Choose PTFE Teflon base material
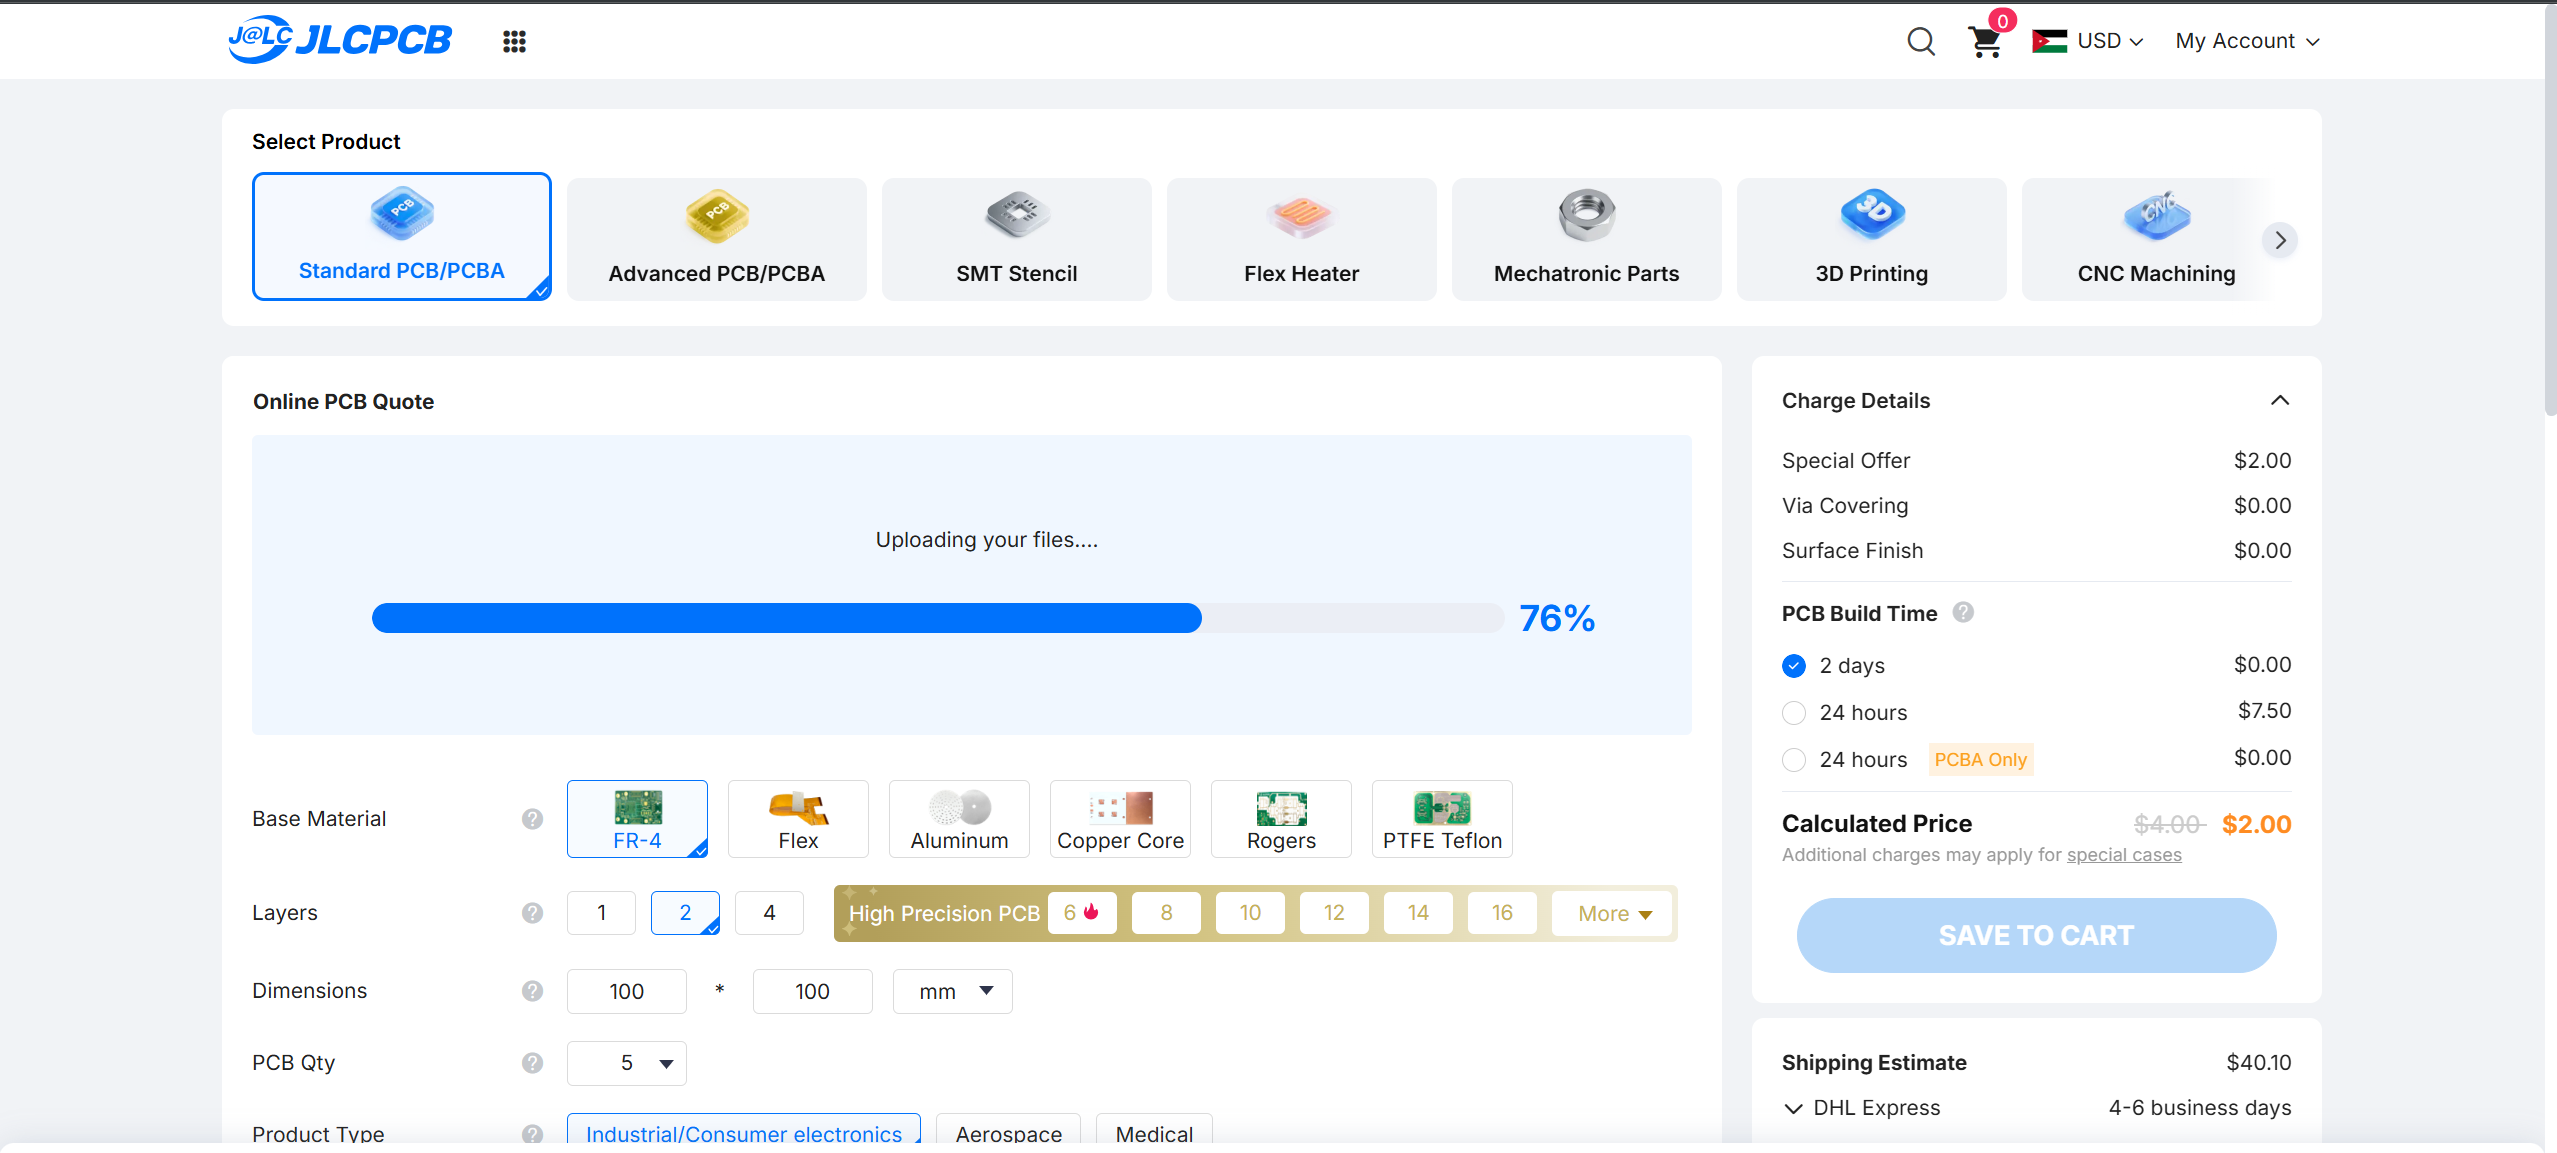The height and width of the screenshot is (1153, 2557). click(1442, 819)
